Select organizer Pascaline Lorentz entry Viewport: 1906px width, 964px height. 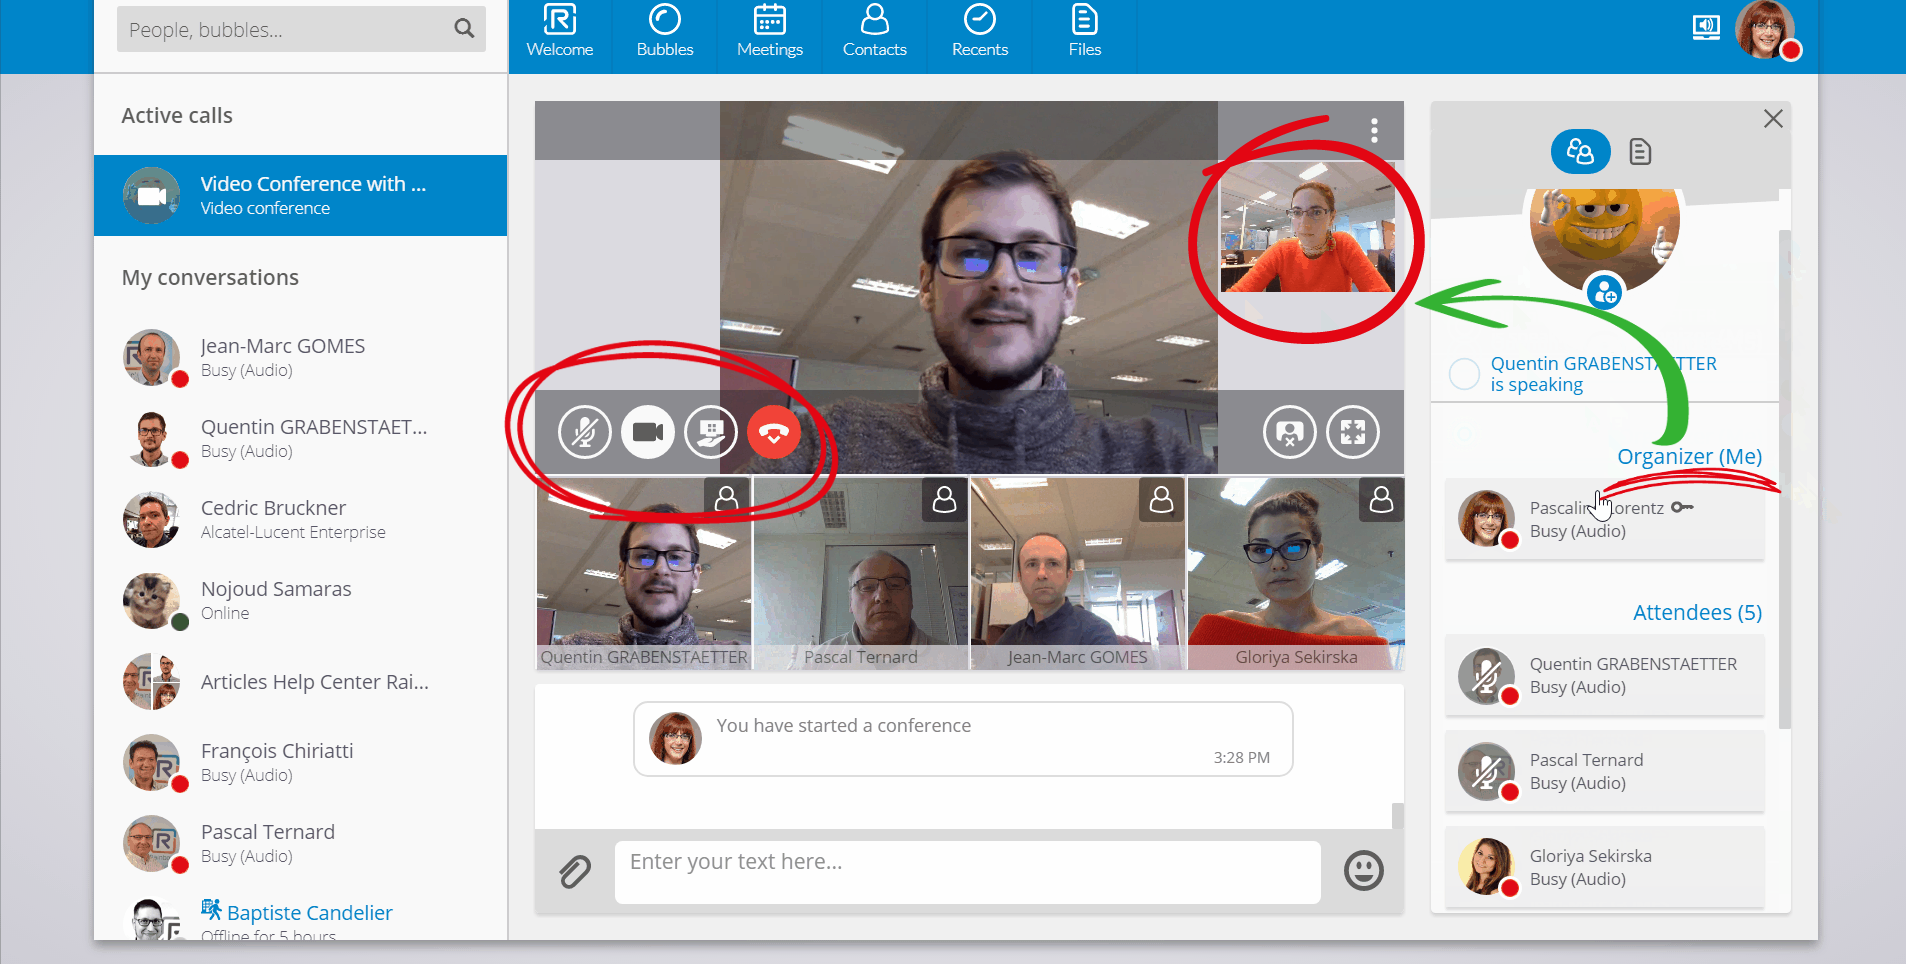pyautogui.click(x=1604, y=519)
